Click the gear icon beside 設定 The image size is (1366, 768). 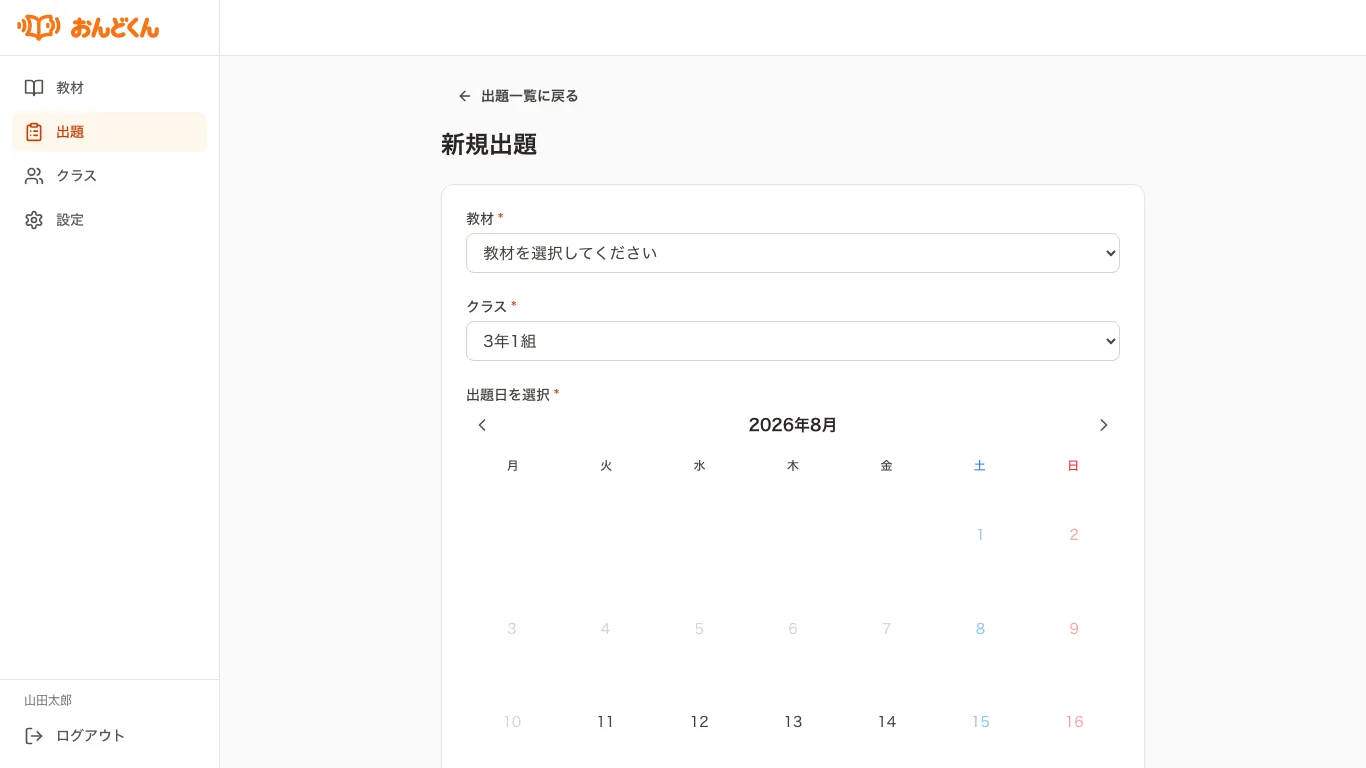34,220
